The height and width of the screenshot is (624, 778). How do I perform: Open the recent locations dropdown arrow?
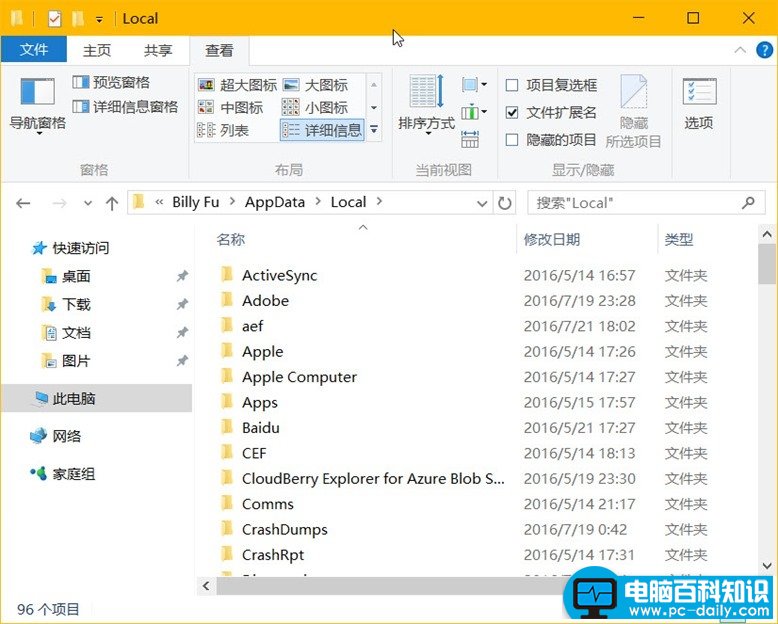click(x=88, y=203)
